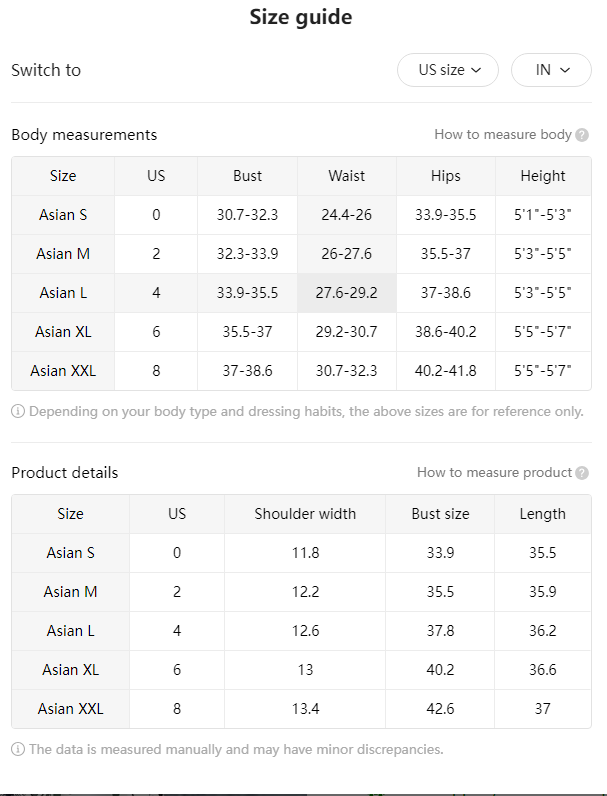Click the Bust size header in product details
The height and width of the screenshot is (796, 607).
click(440, 514)
